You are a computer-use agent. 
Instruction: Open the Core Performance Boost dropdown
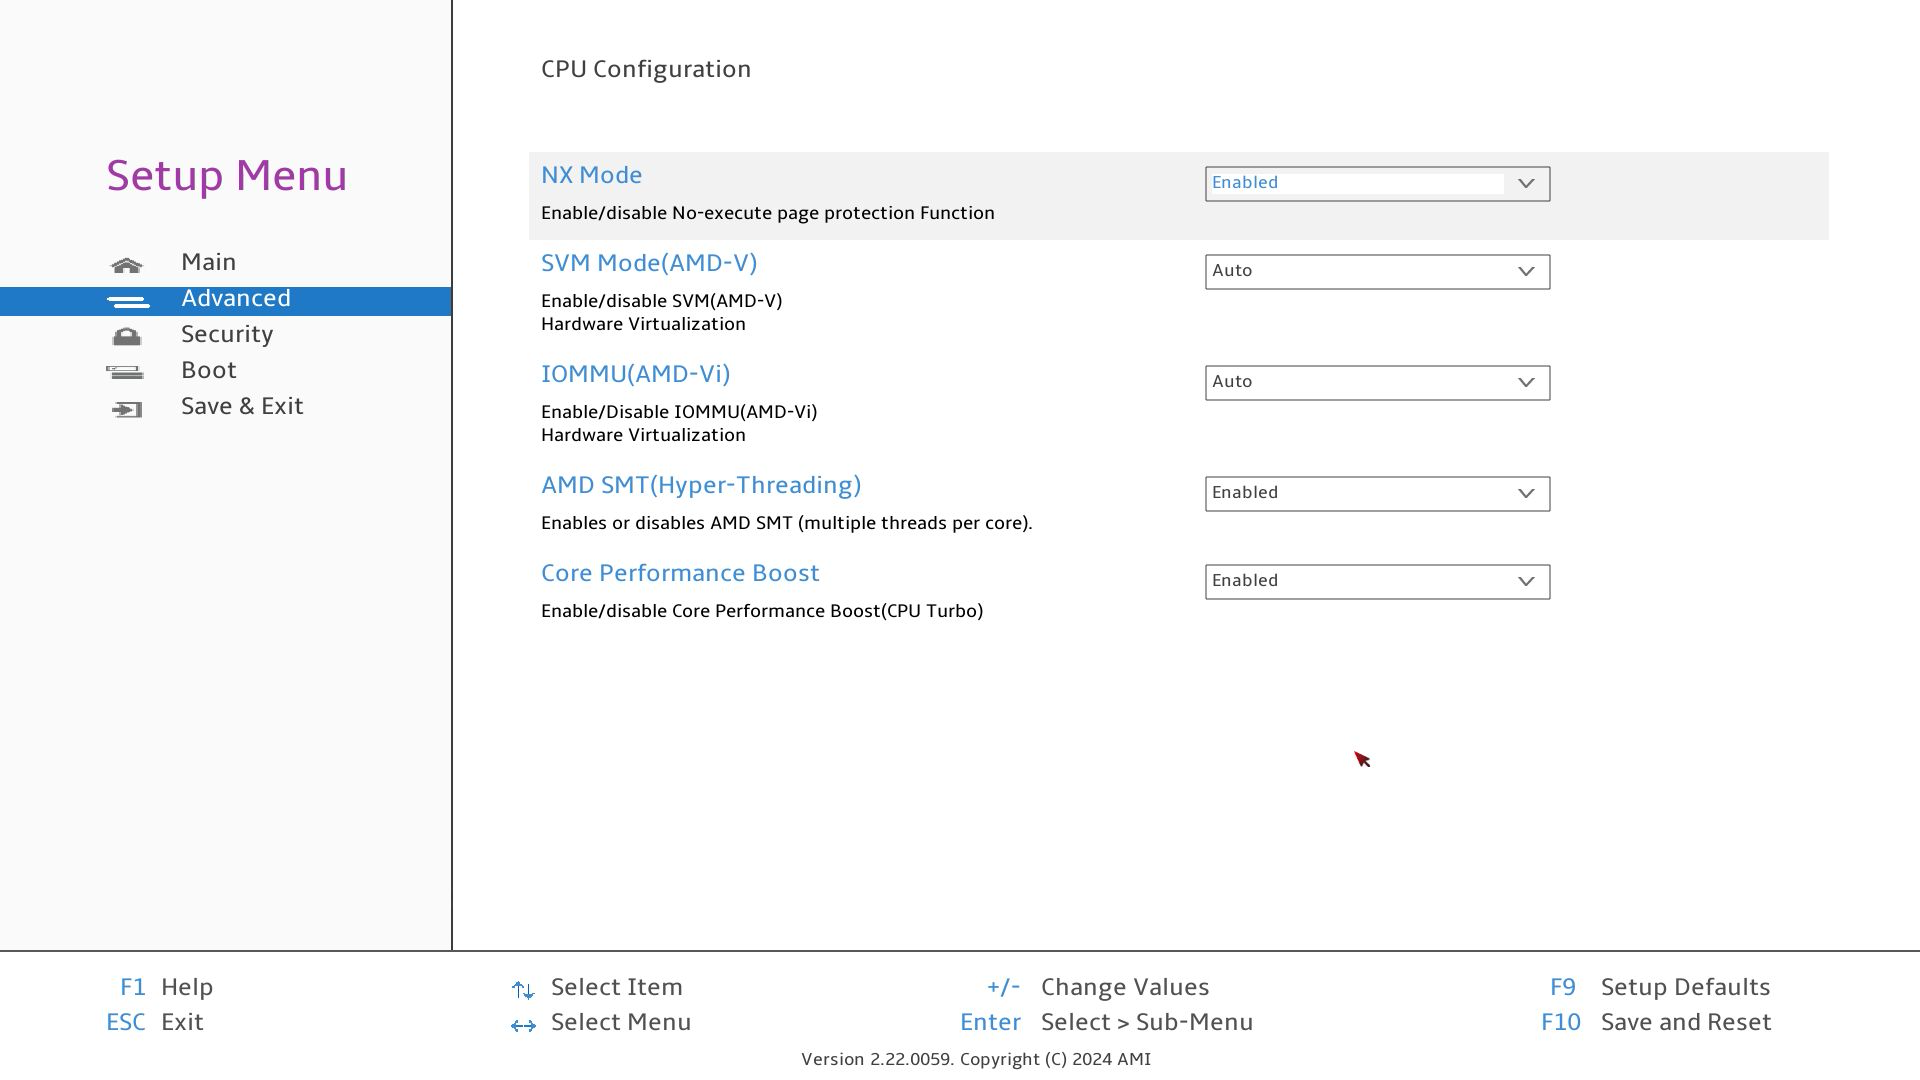coord(1376,582)
